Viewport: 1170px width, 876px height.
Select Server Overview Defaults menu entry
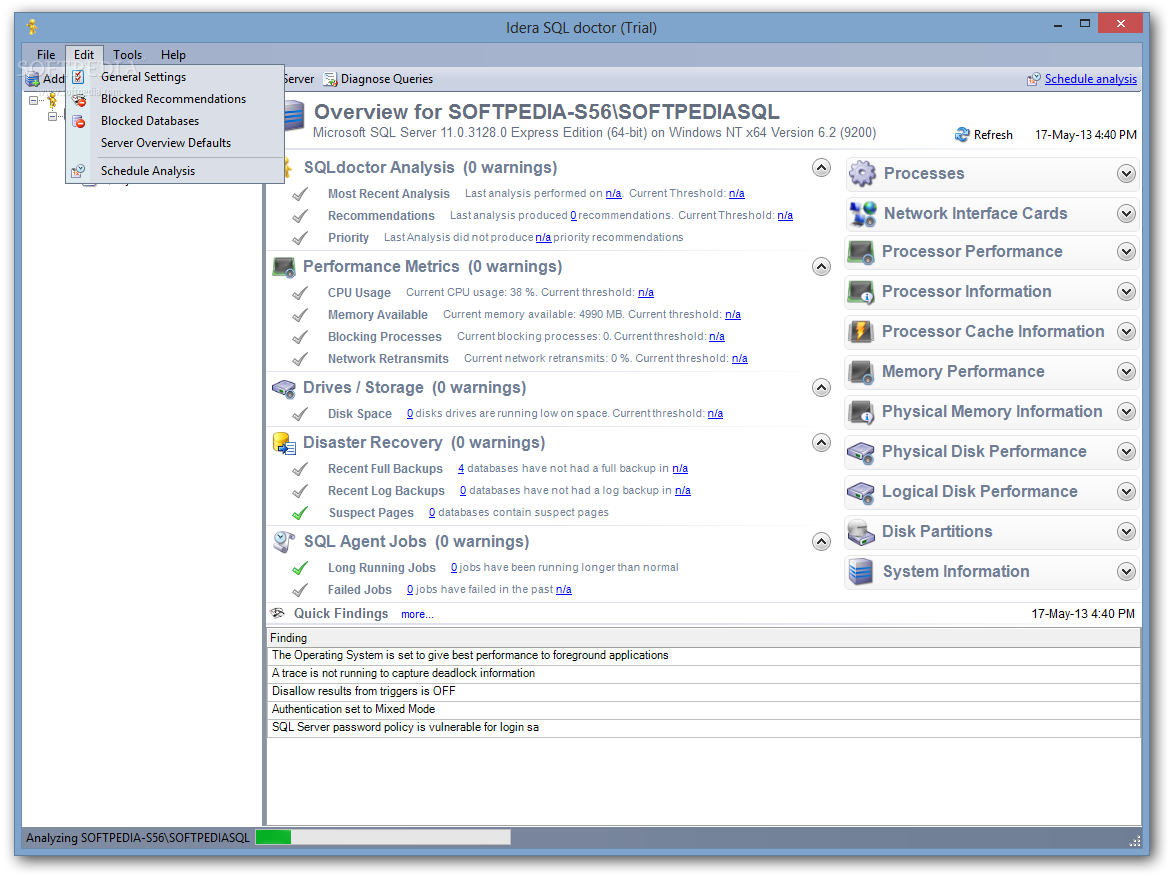pos(175,143)
